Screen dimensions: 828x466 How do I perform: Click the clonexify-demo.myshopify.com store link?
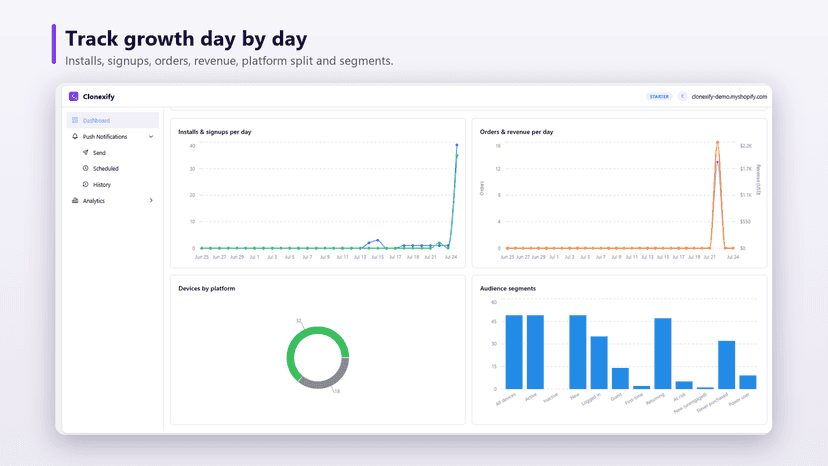pos(729,97)
